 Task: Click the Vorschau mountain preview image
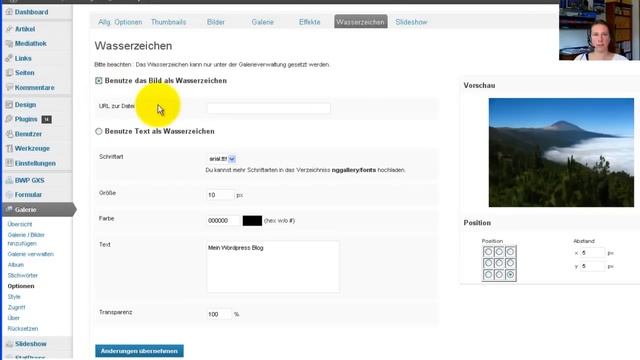[561, 152]
